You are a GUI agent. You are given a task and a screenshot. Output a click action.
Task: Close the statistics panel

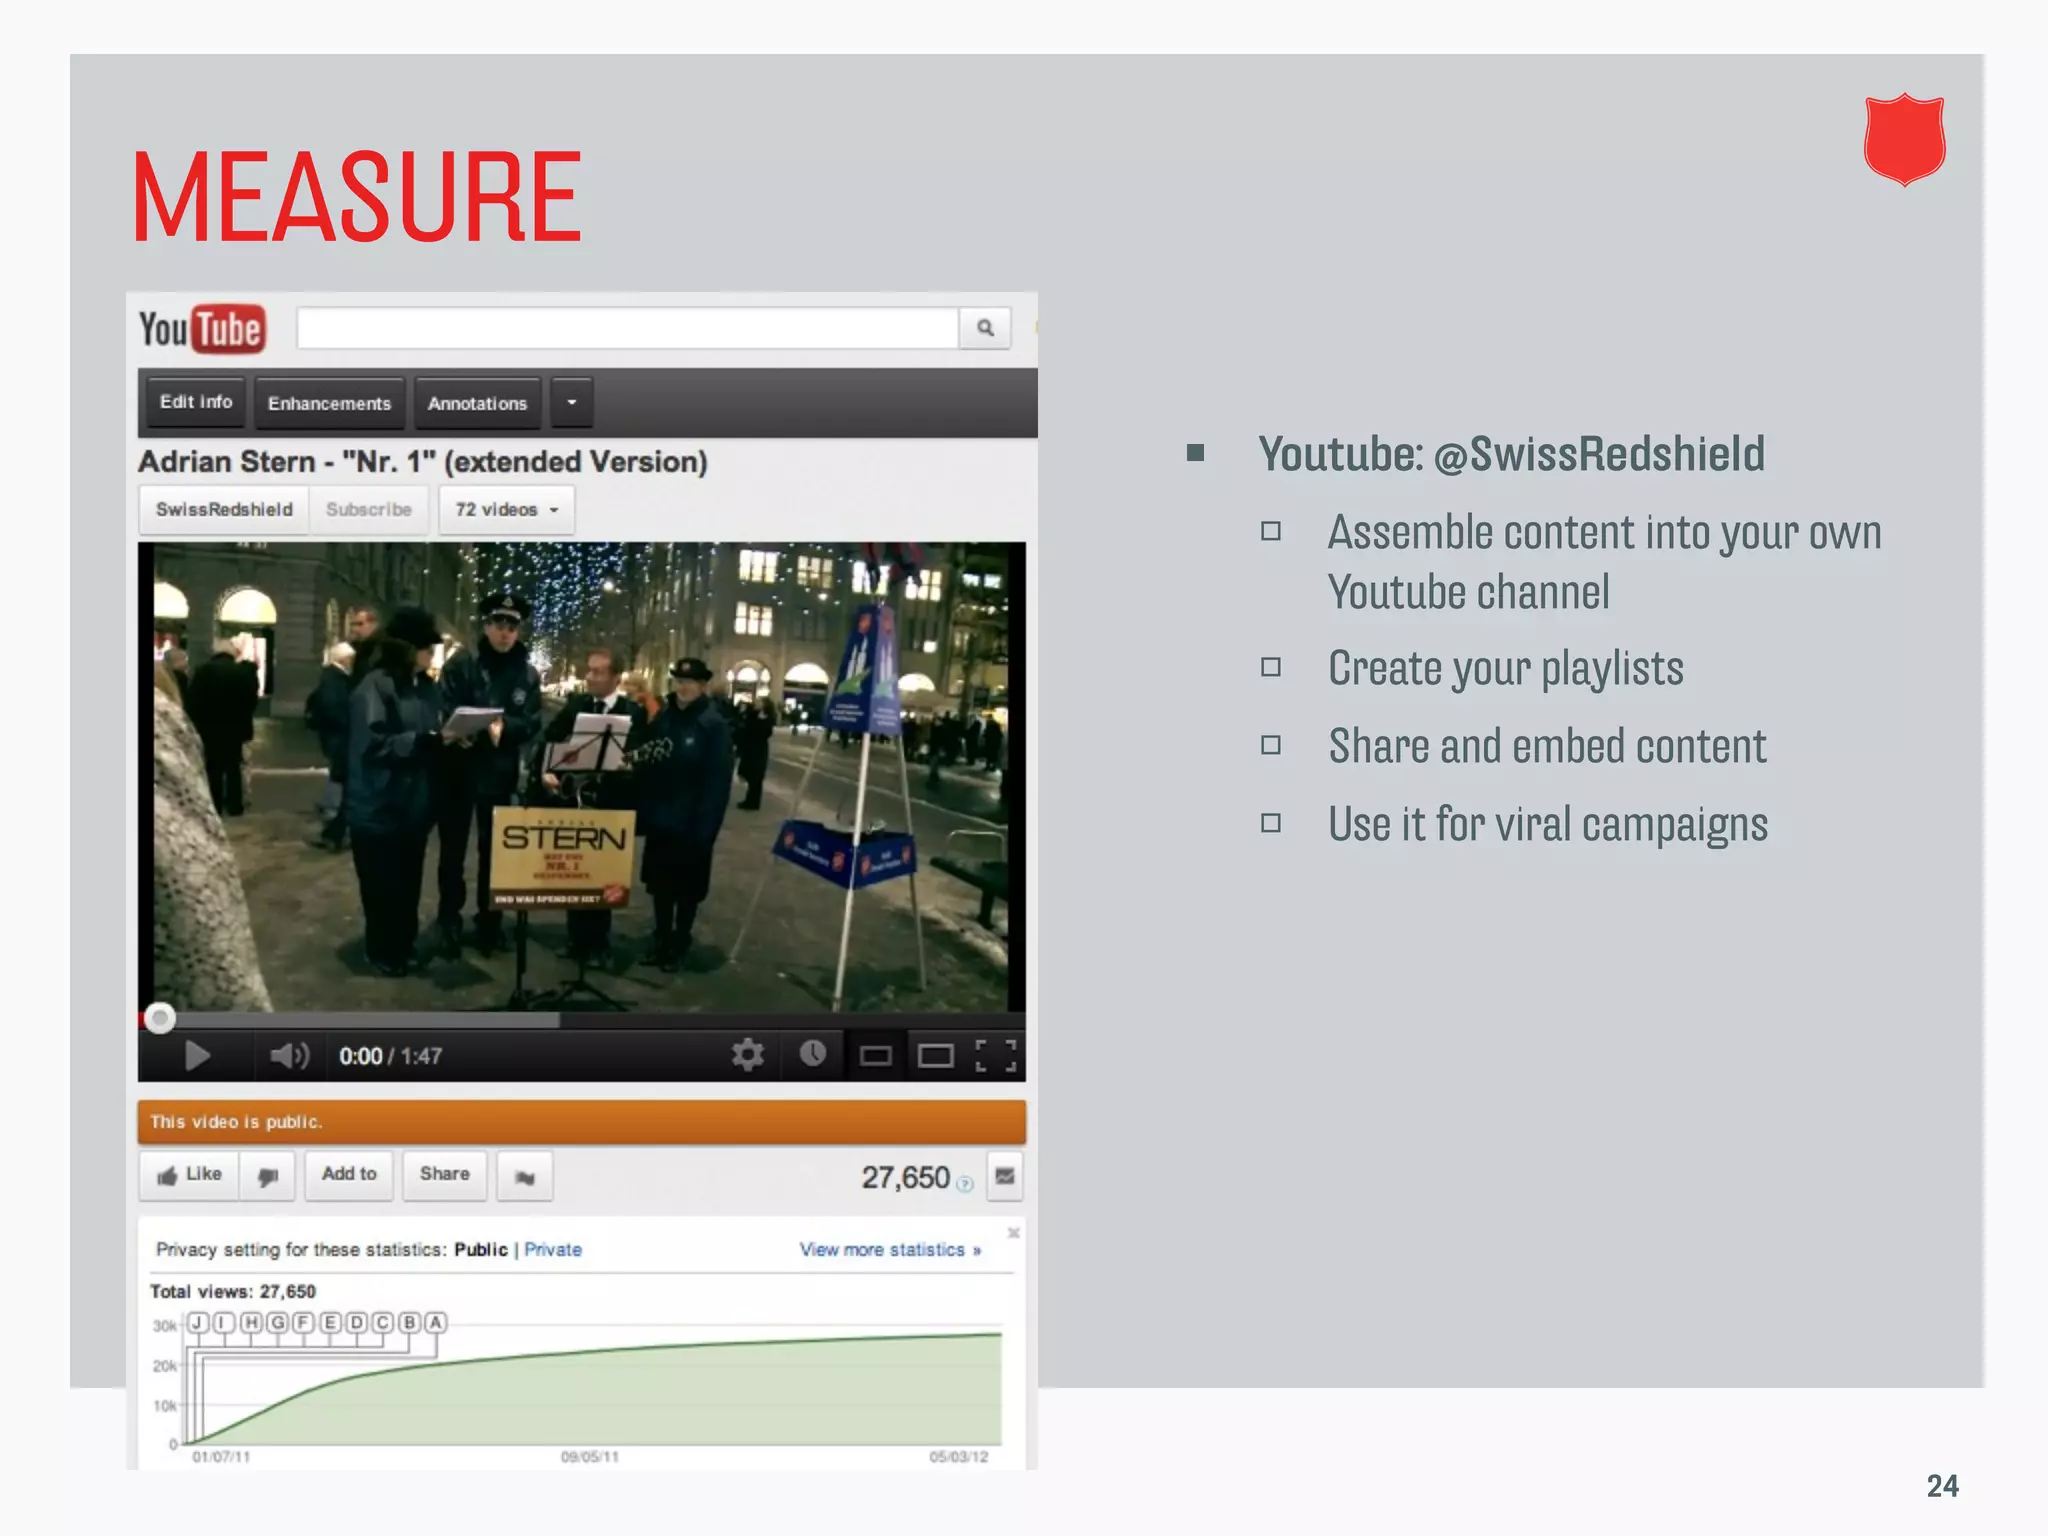point(1013,1233)
